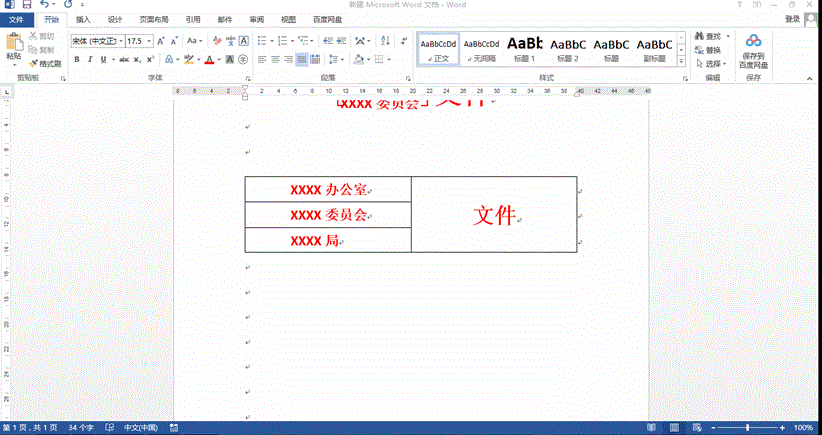Viewport: 822px width, 435px height.
Task: Click the Grow Font icon
Action: [x=161, y=41]
